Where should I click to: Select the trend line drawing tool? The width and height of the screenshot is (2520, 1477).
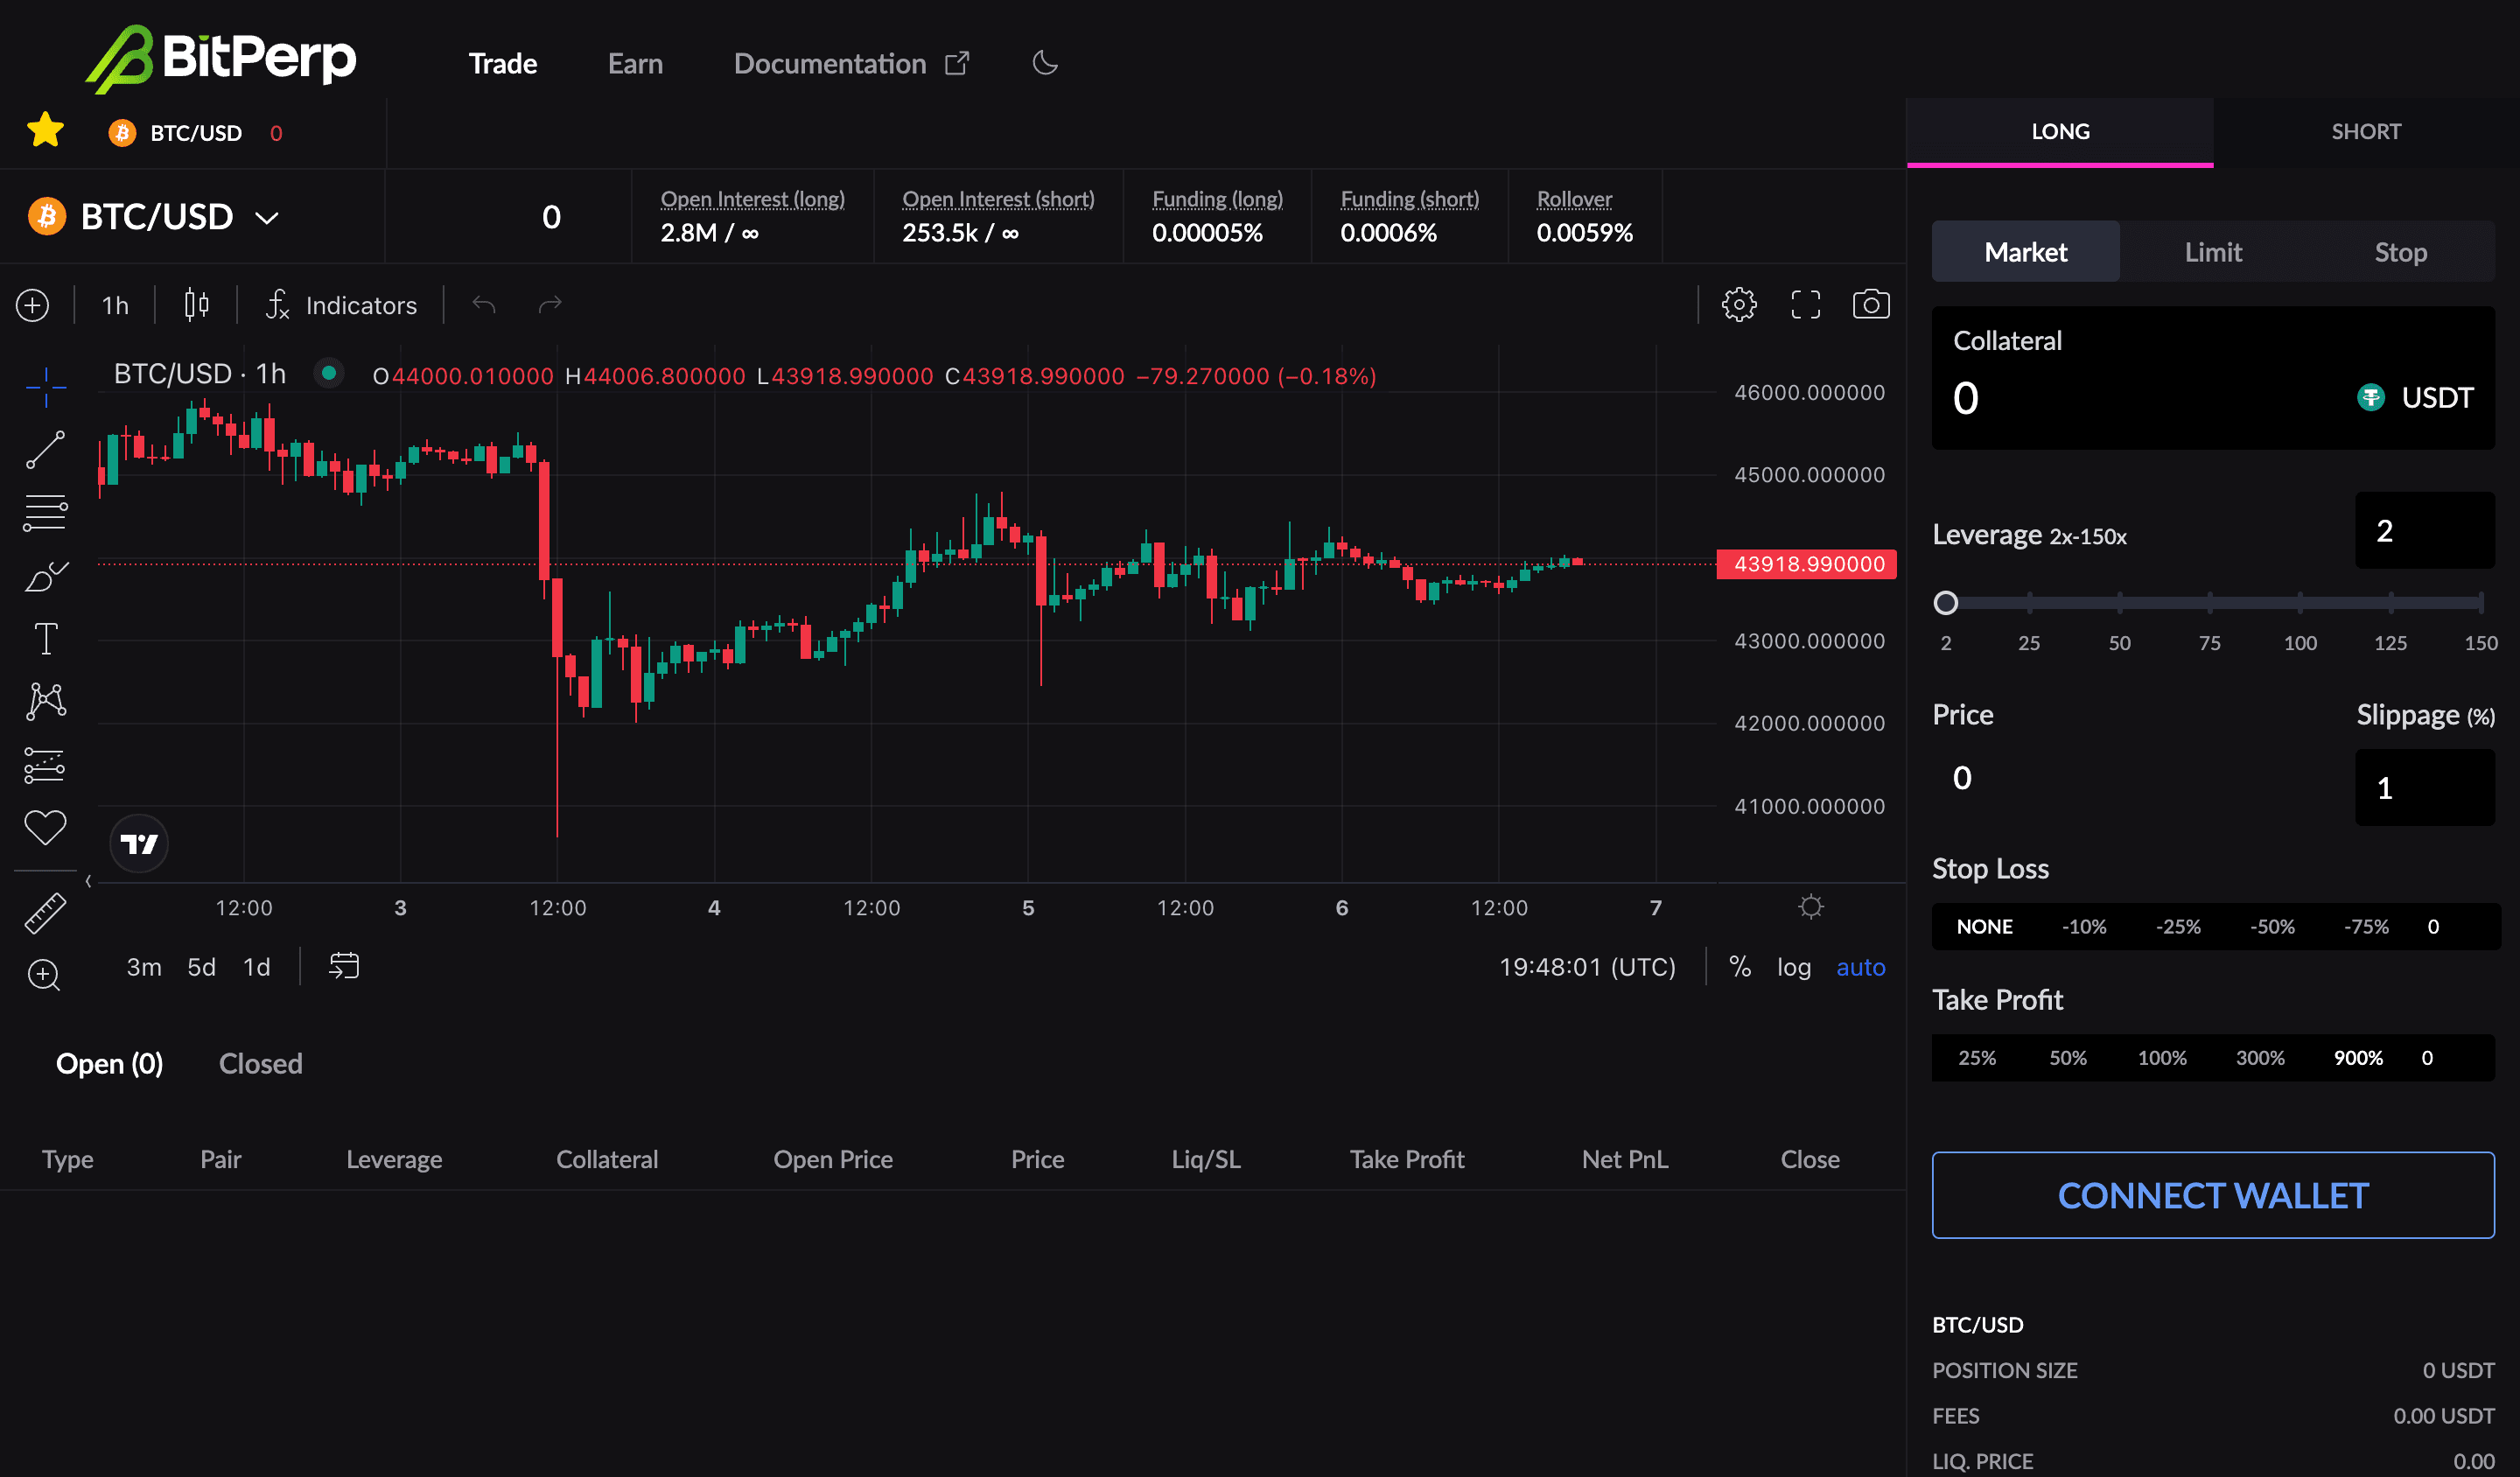coord(46,449)
